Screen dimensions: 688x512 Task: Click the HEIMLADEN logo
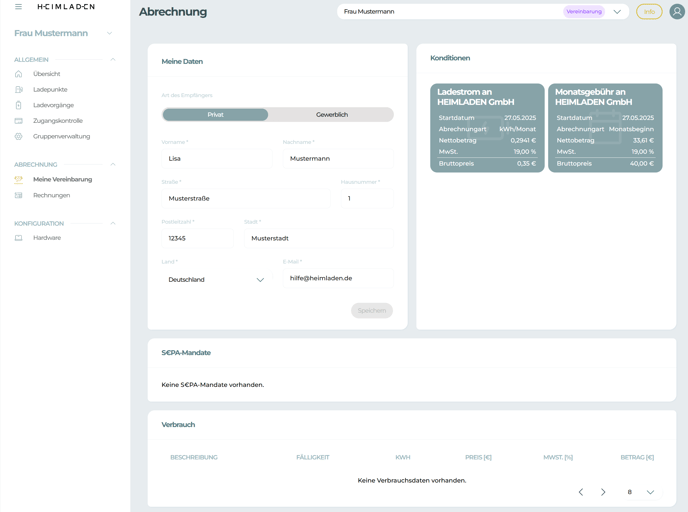point(66,7)
